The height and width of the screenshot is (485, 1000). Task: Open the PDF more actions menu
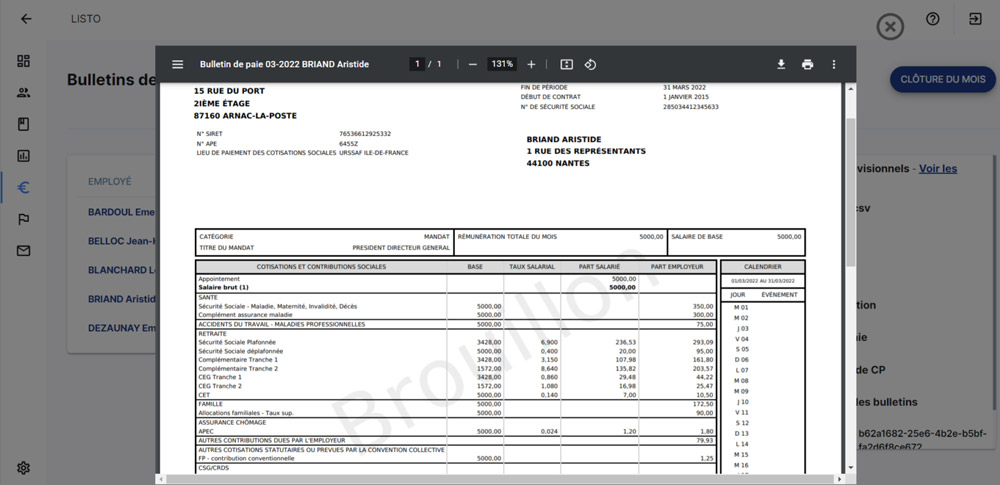coord(833,64)
